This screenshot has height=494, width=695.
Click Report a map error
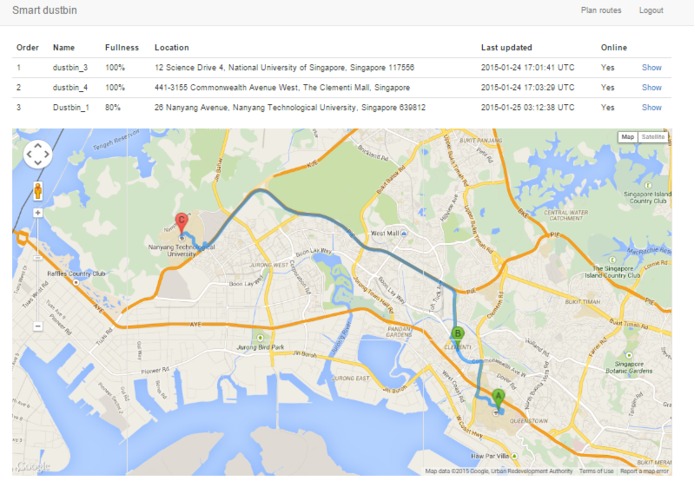(x=644, y=471)
